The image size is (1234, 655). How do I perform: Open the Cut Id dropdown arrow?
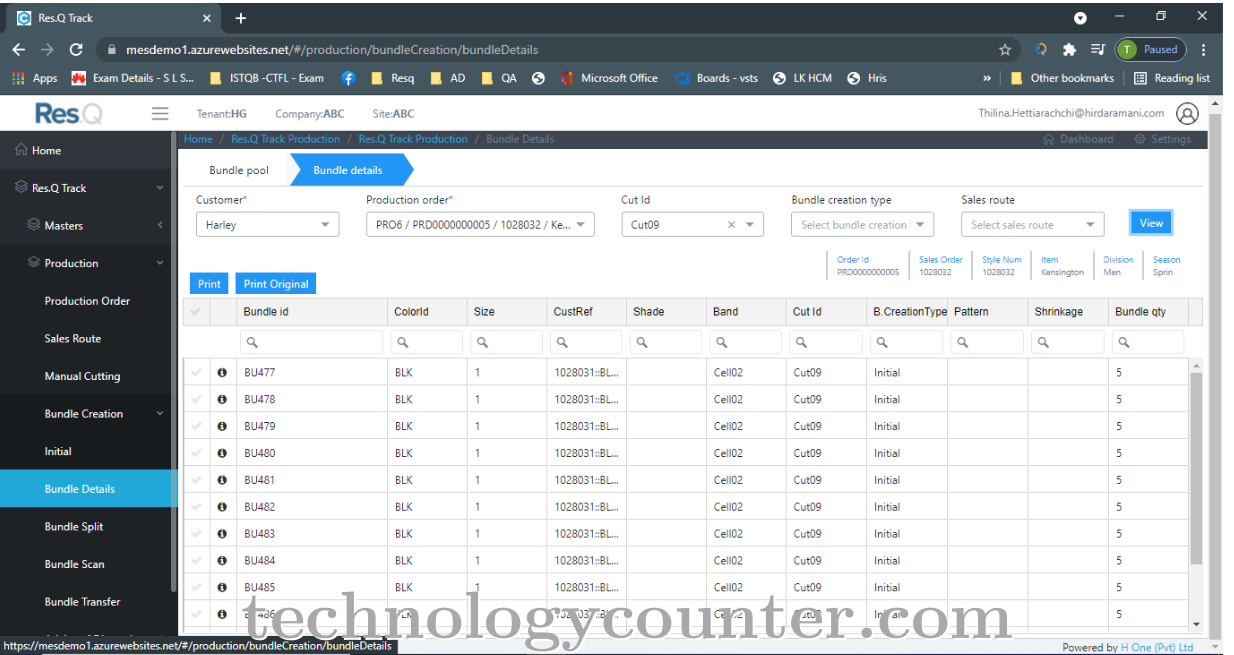[x=750, y=225]
